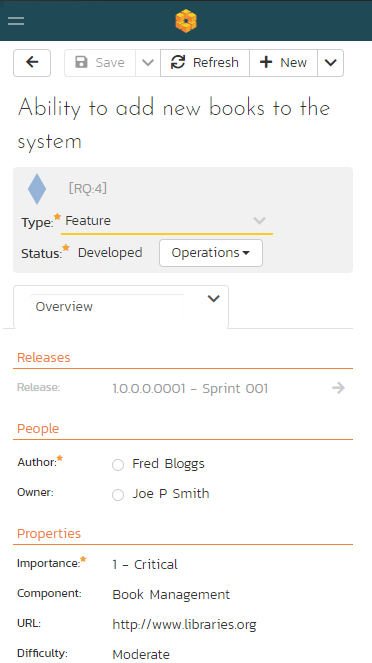
Task: Expand the Save options dropdown arrow
Action: click(x=148, y=63)
